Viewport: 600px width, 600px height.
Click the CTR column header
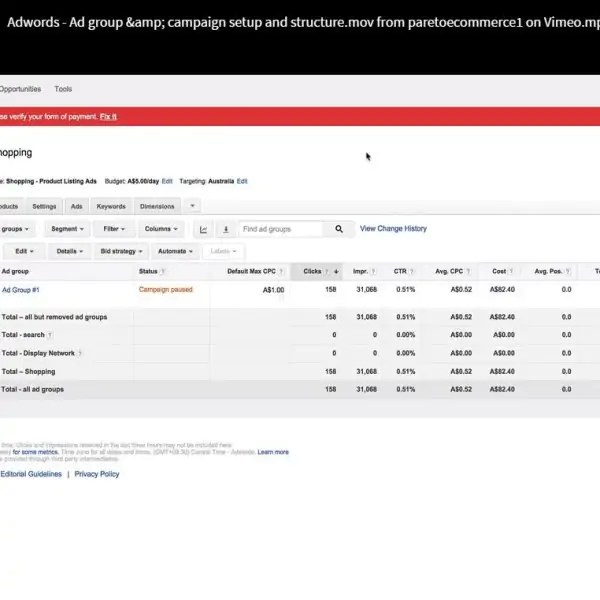pos(400,271)
